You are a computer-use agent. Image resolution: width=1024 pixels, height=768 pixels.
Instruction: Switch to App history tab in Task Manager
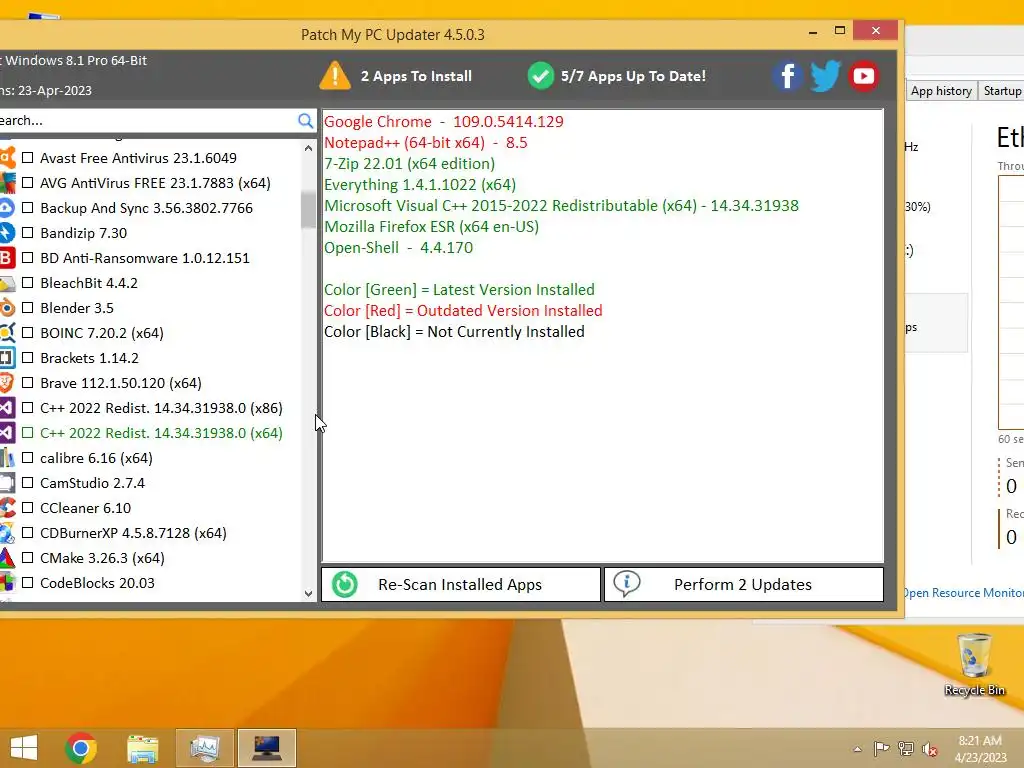[x=941, y=91]
